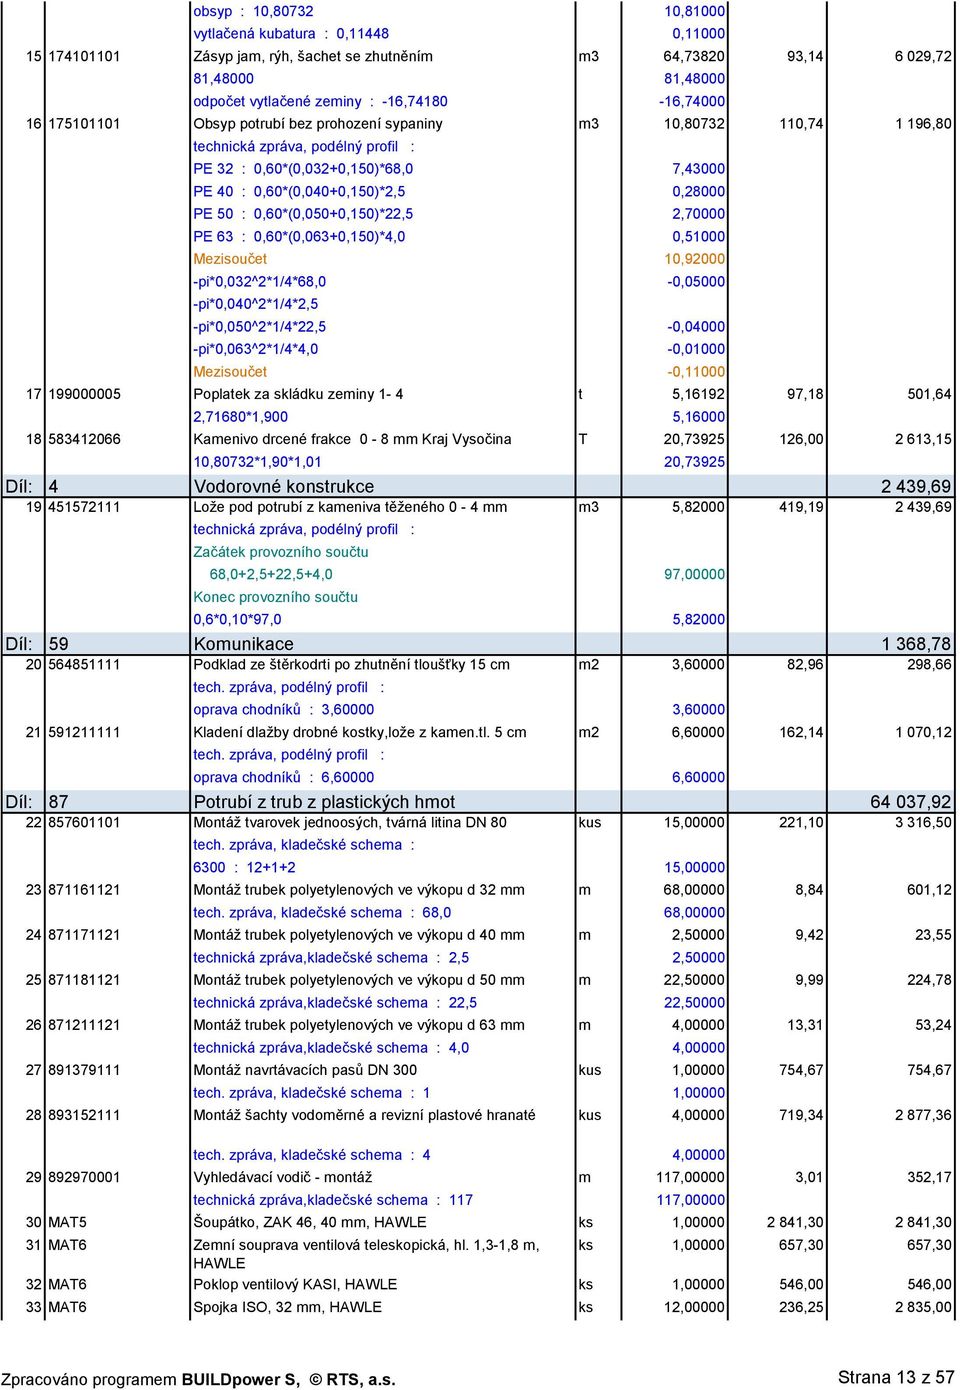This screenshot has height=1390, width=960.
Task: Click the code 871211121
Action: tap(84, 1025)
